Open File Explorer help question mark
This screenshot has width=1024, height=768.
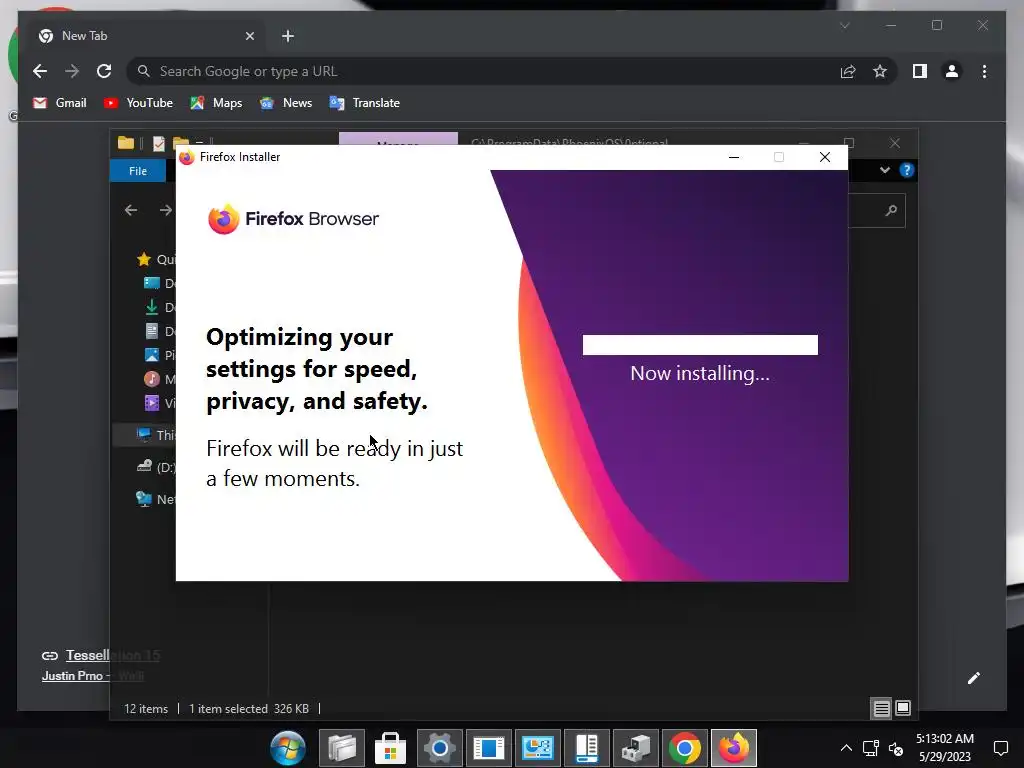click(906, 170)
